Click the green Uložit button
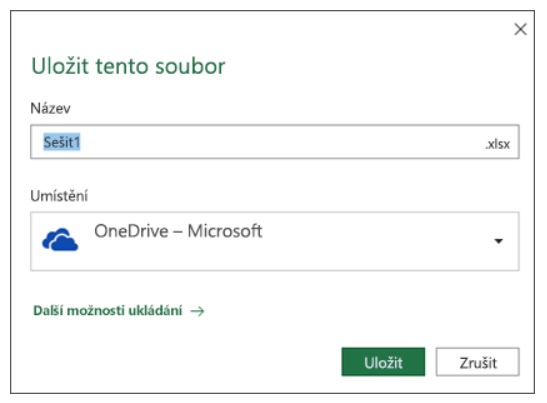Screen dimensions: 547x403 pos(383,362)
